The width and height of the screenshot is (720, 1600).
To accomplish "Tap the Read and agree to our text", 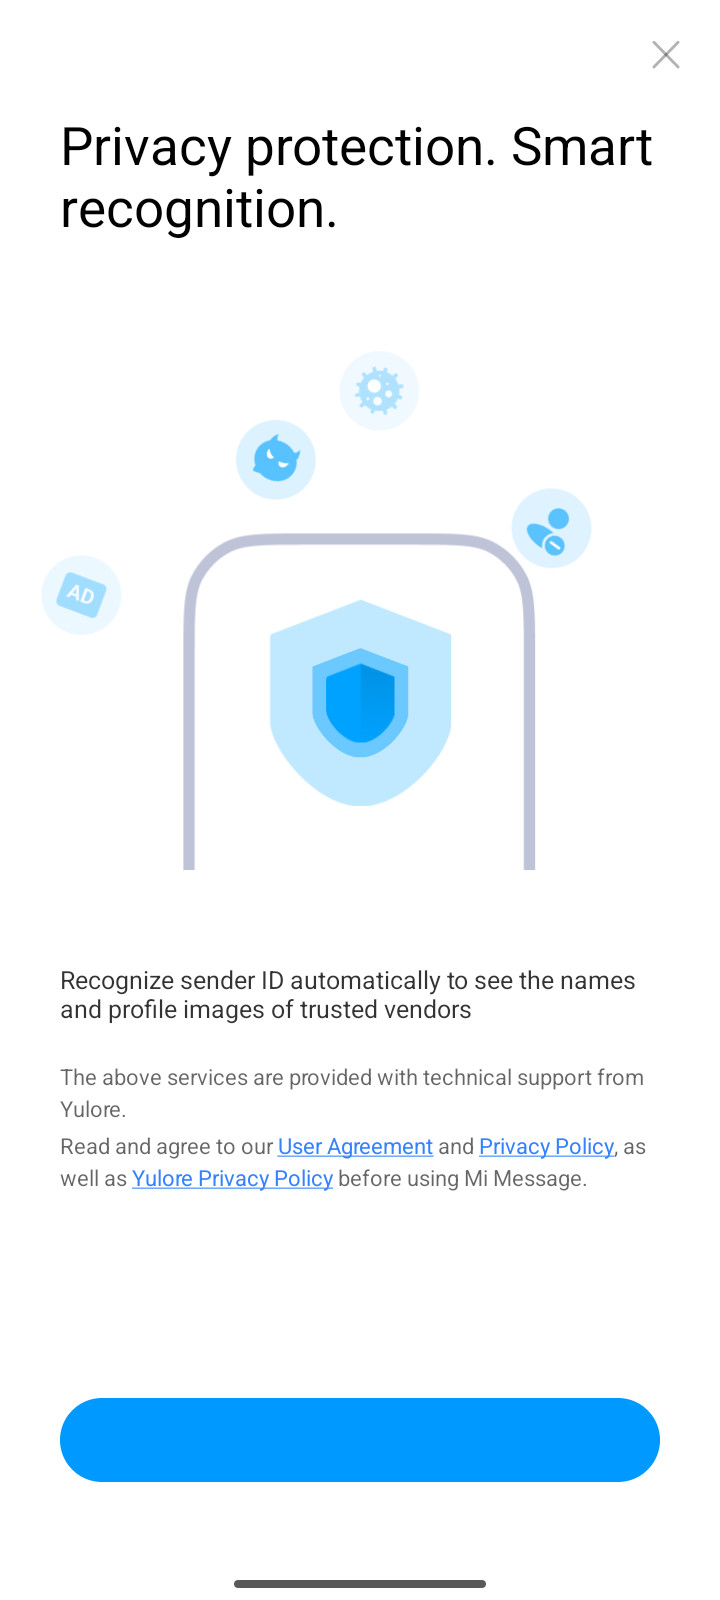I will pos(166,1147).
